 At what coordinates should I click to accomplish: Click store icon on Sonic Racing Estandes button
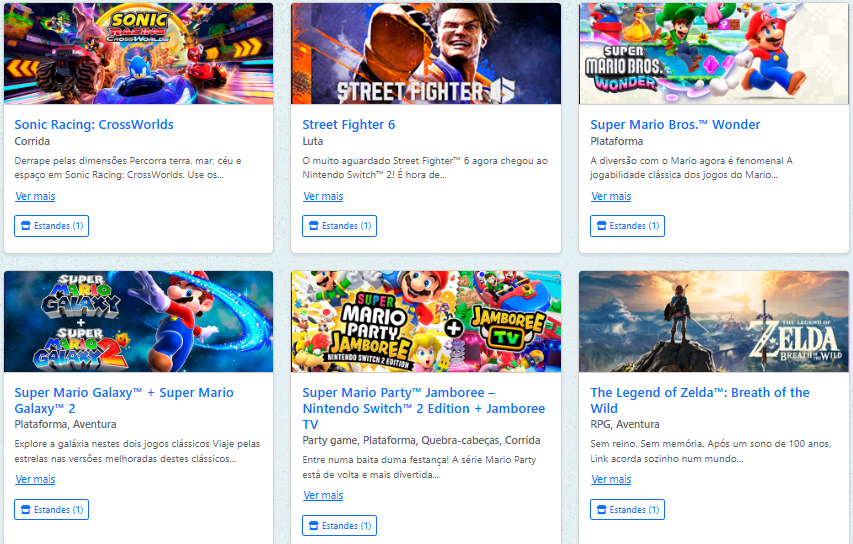(x=26, y=226)
